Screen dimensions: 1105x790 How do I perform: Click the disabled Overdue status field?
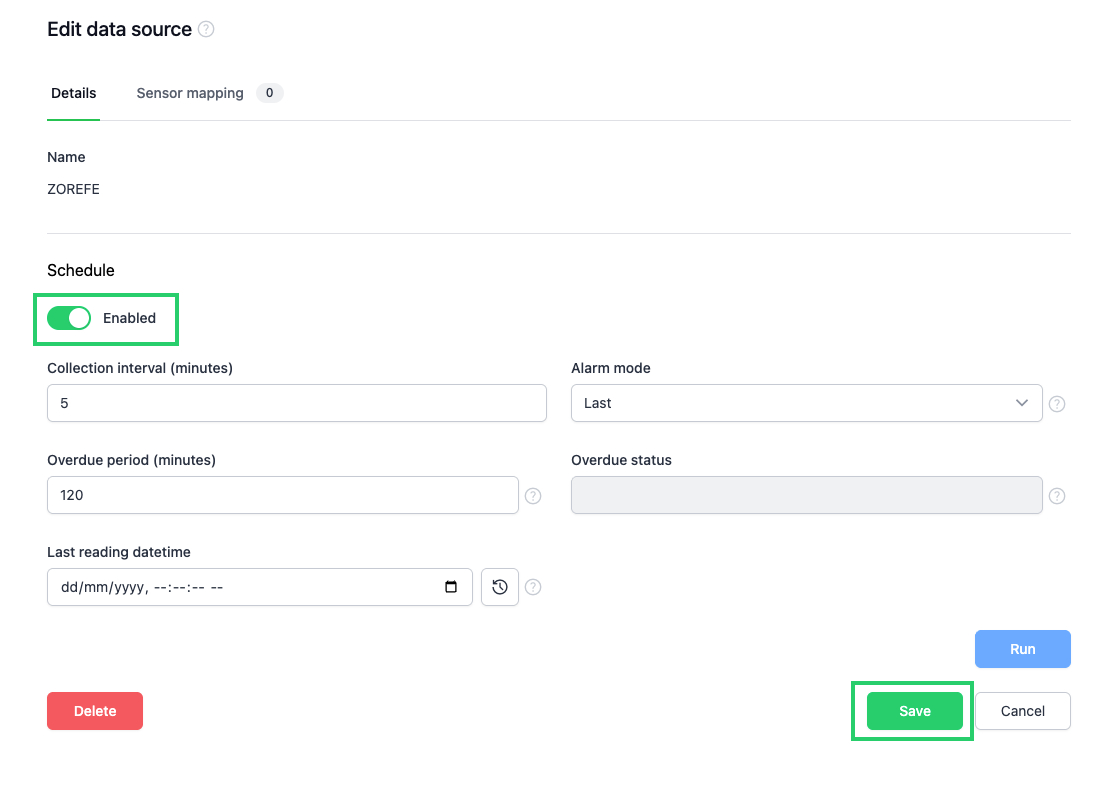(x=806, y=495)
